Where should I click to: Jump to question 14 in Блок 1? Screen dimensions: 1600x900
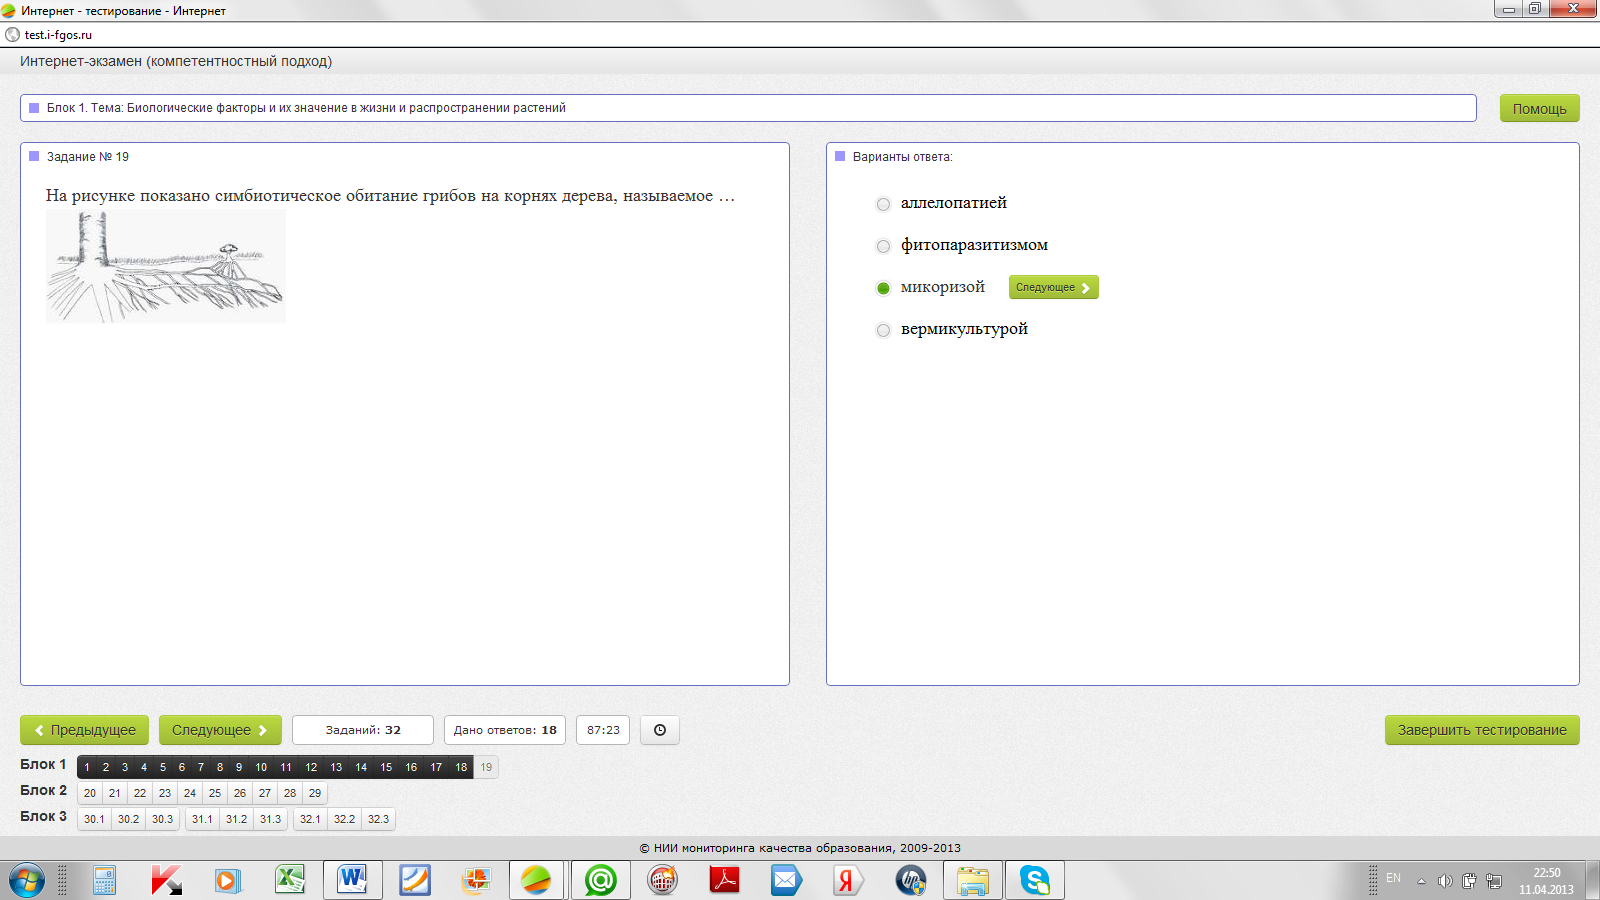point(361,767)
